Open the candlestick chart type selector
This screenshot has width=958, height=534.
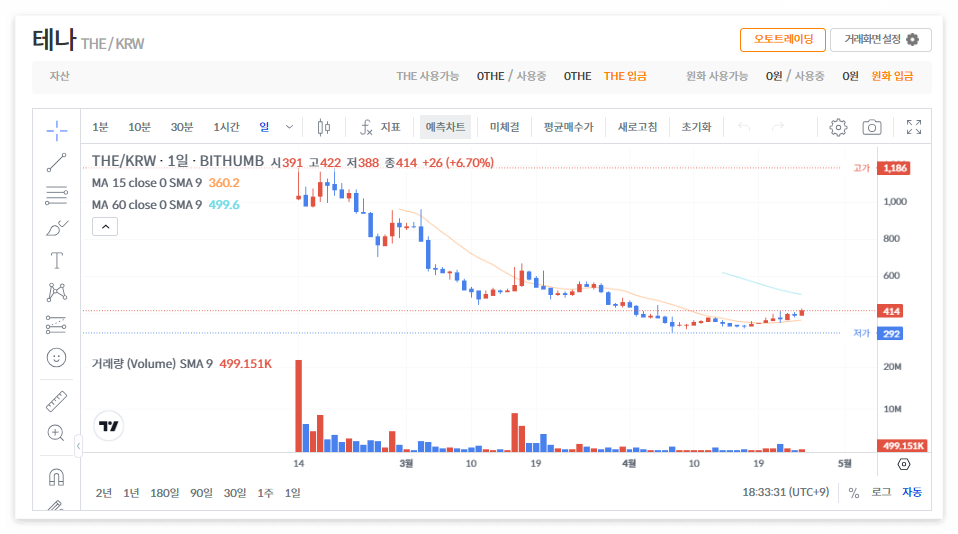[x=324, y=127]
